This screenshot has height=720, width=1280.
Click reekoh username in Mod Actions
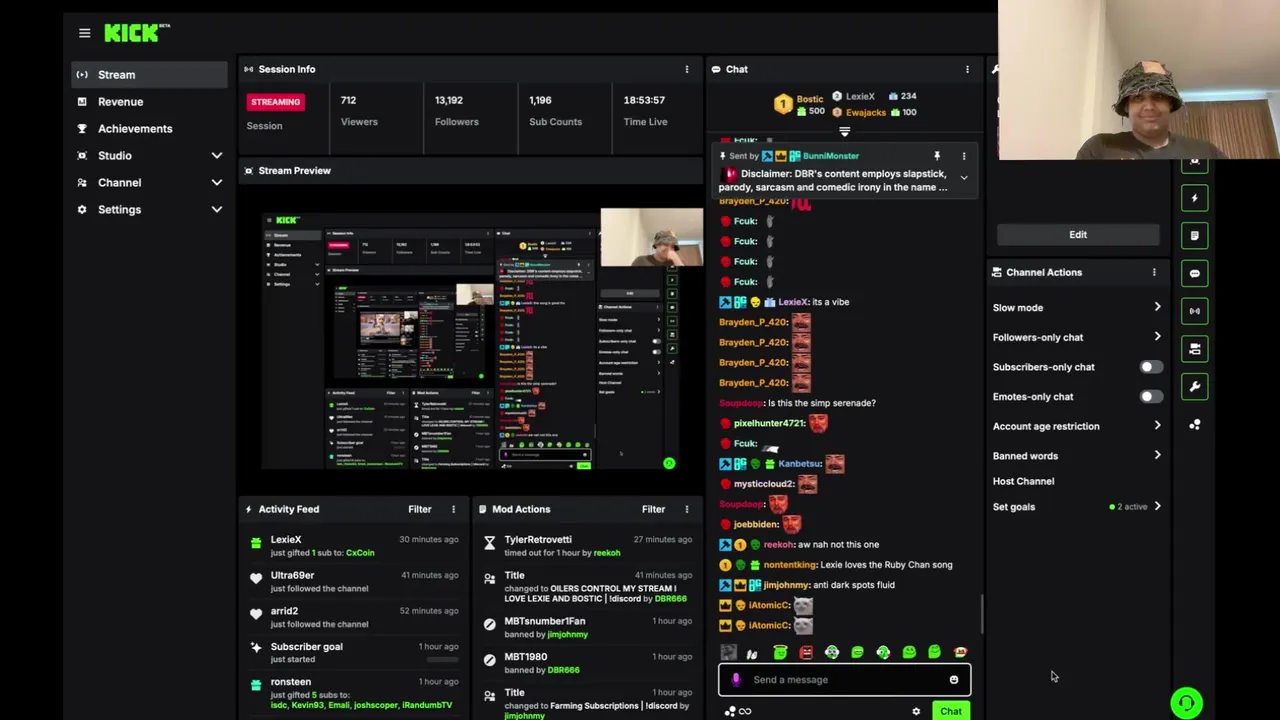607,553
